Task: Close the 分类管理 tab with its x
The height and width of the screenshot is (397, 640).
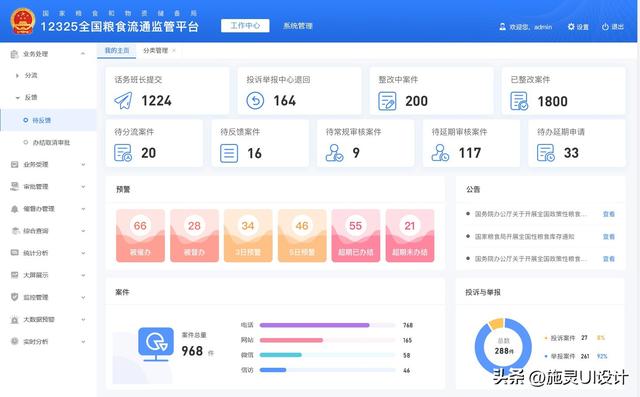Action: coord(174,51)
